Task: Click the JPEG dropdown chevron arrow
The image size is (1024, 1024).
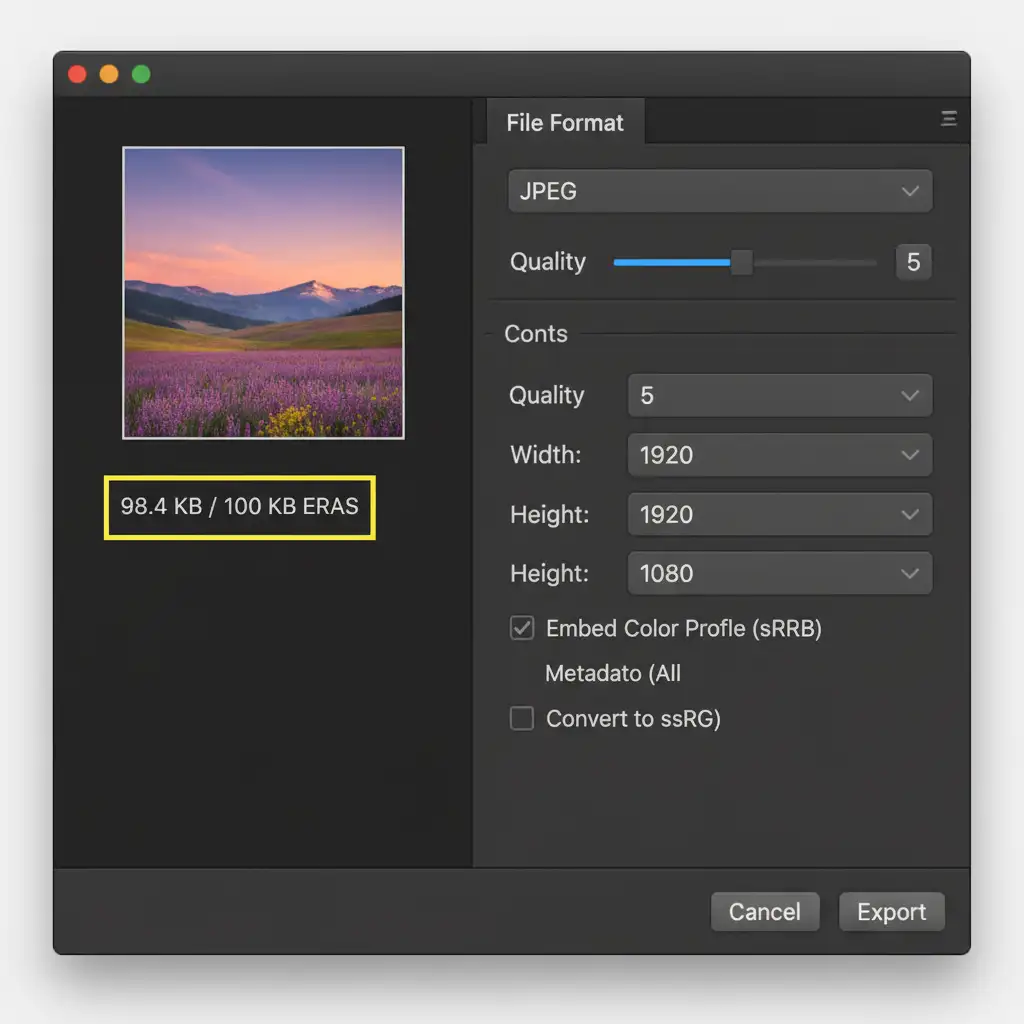Action: point(909,191)
